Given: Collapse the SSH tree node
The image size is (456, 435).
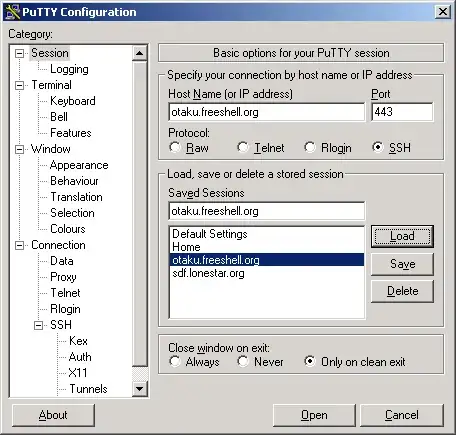Looking at the screenshot, I should 39,325.
